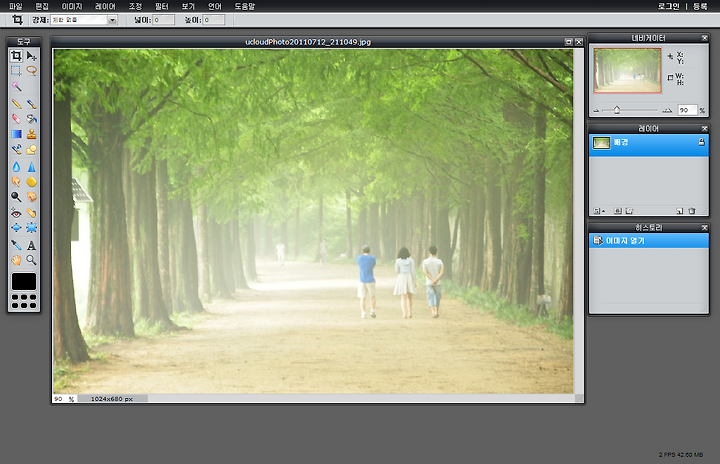Screen dimensions: 720x464
Task: Select the Move tool
Action: pos(31,56)
